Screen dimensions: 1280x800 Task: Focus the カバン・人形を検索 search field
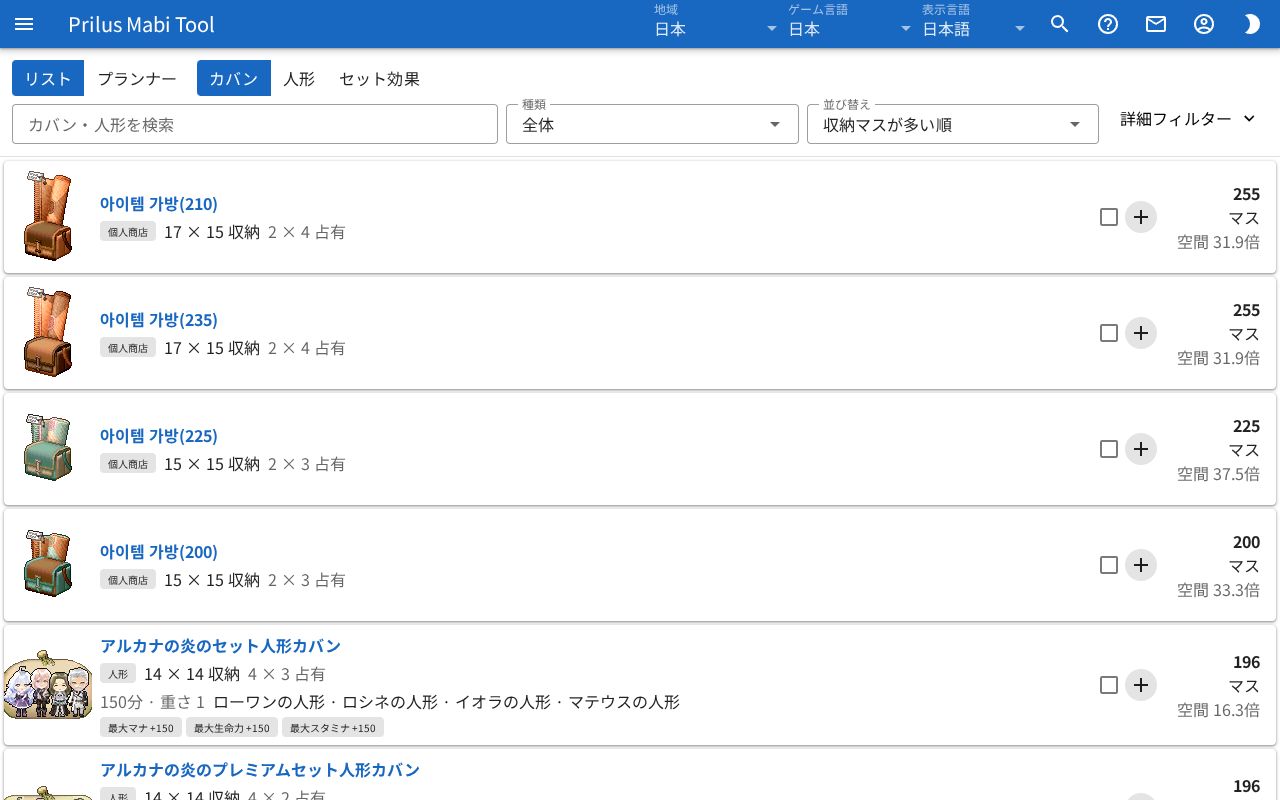[255, 124]
